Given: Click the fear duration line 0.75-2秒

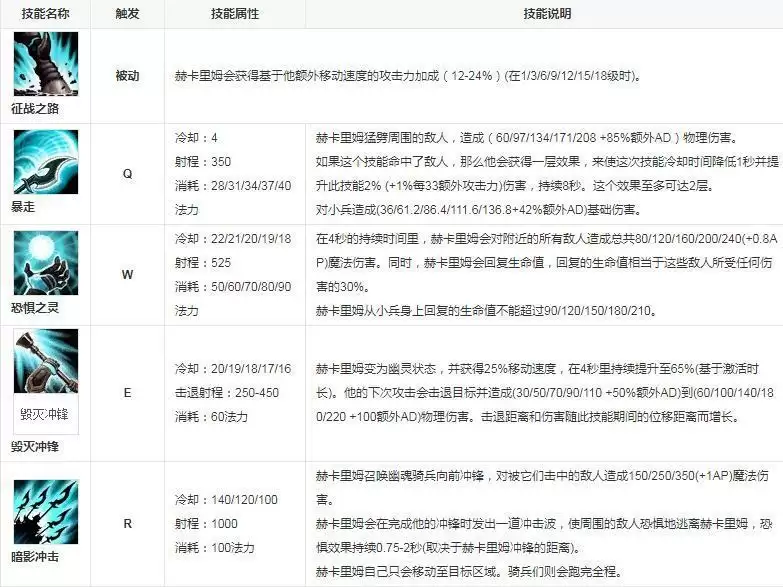Looking at the screenshot, I should coord(448,548).
